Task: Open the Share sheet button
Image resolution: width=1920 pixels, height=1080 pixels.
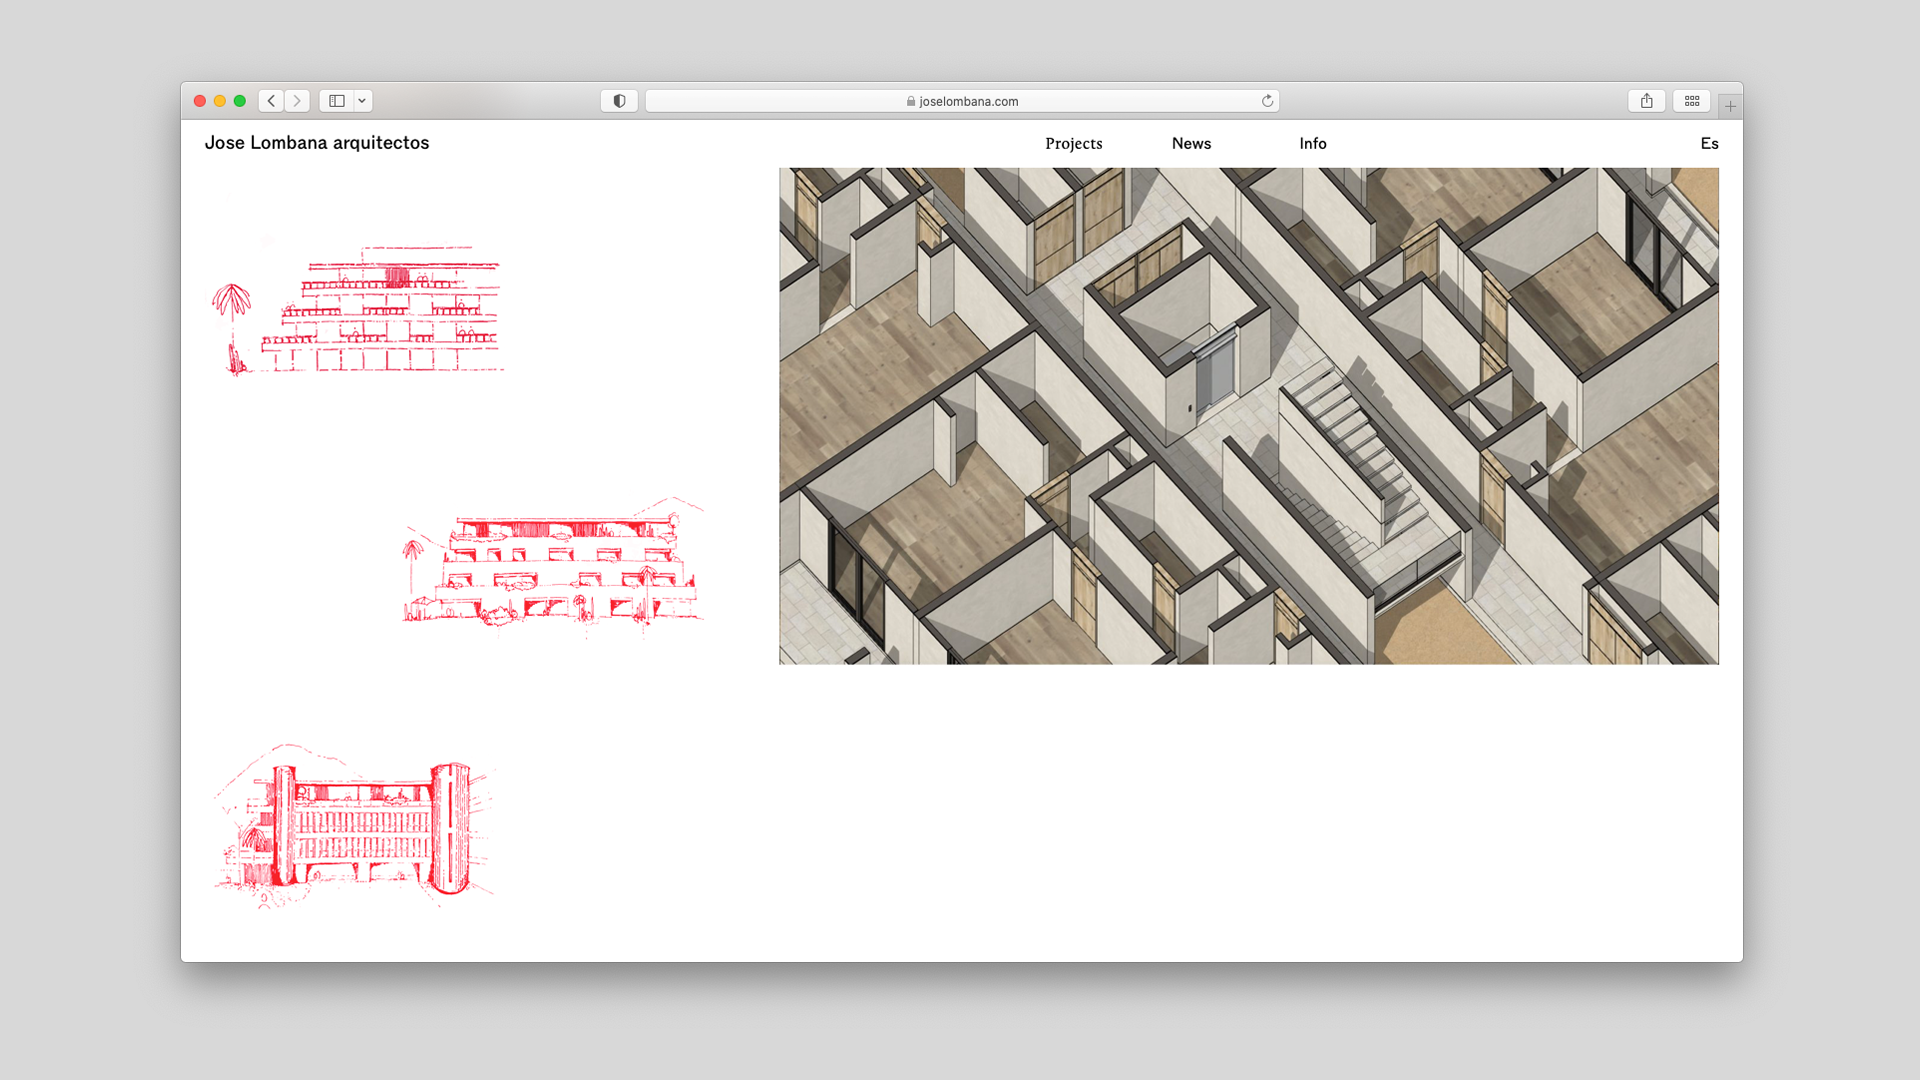Action: tap(1646, 101)
